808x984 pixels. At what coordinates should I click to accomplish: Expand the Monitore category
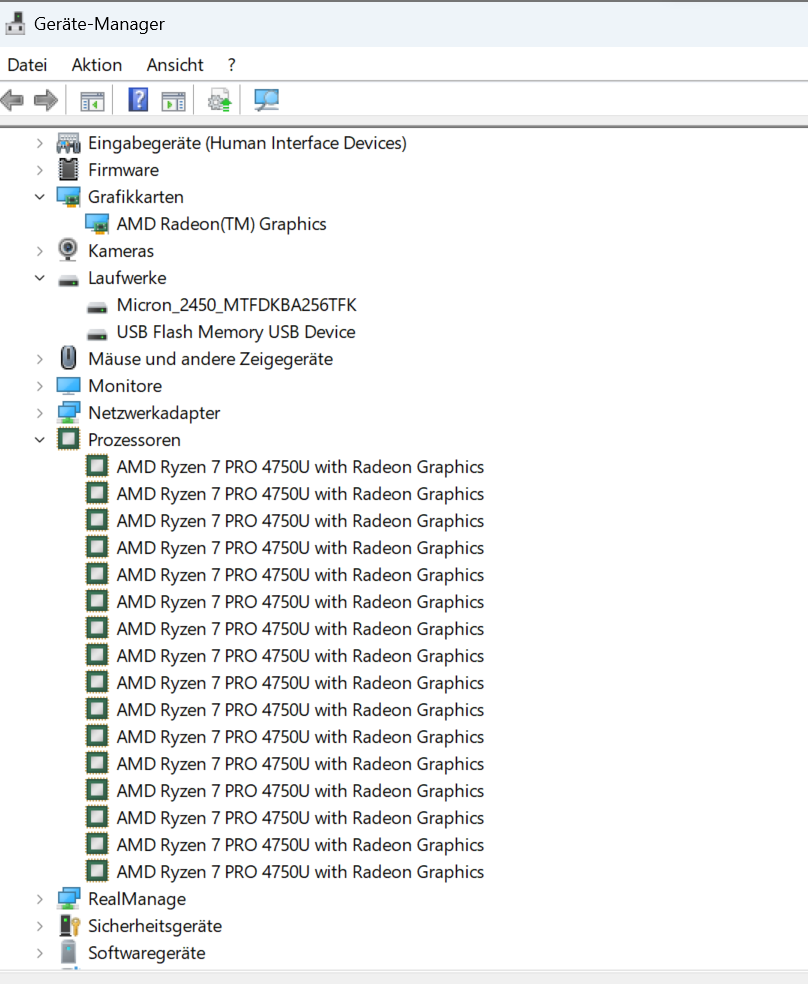click(40, 386)
